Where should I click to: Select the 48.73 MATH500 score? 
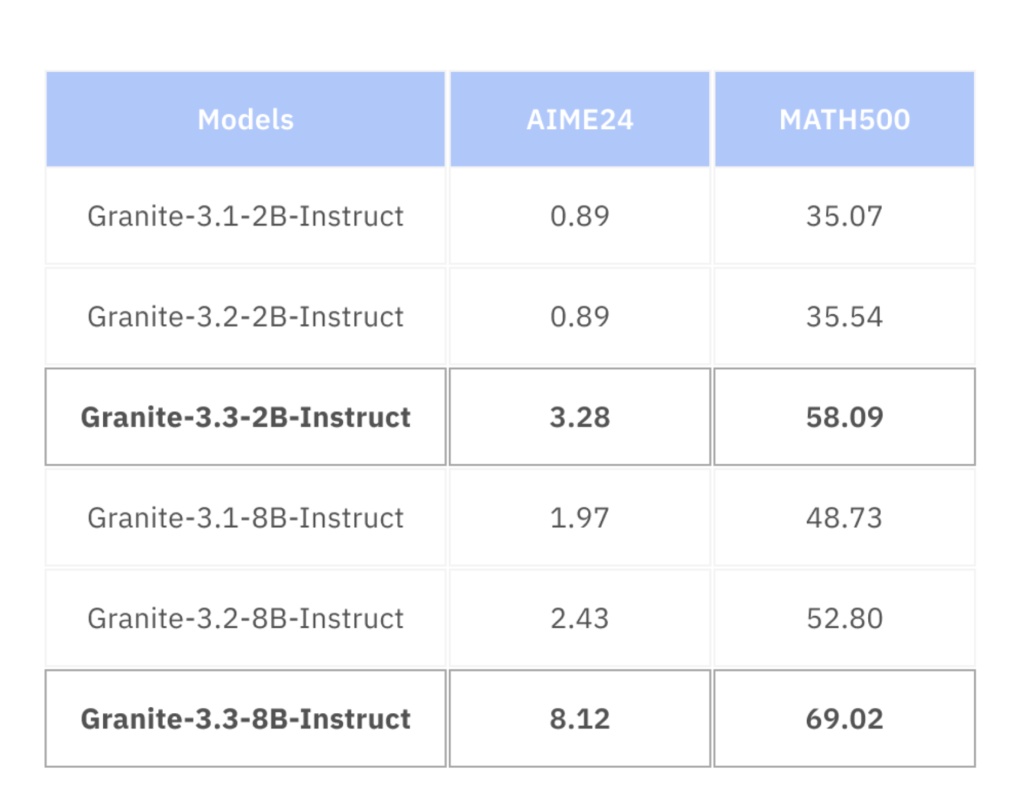844,518
